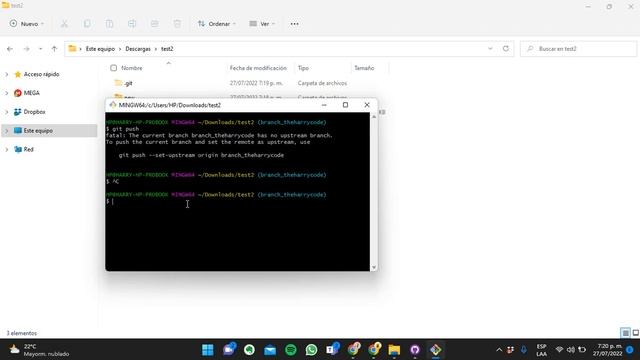Click 'Este equipo' in the address breadcrumb
The height and width of the screenshot is (360, 640).
100,49
